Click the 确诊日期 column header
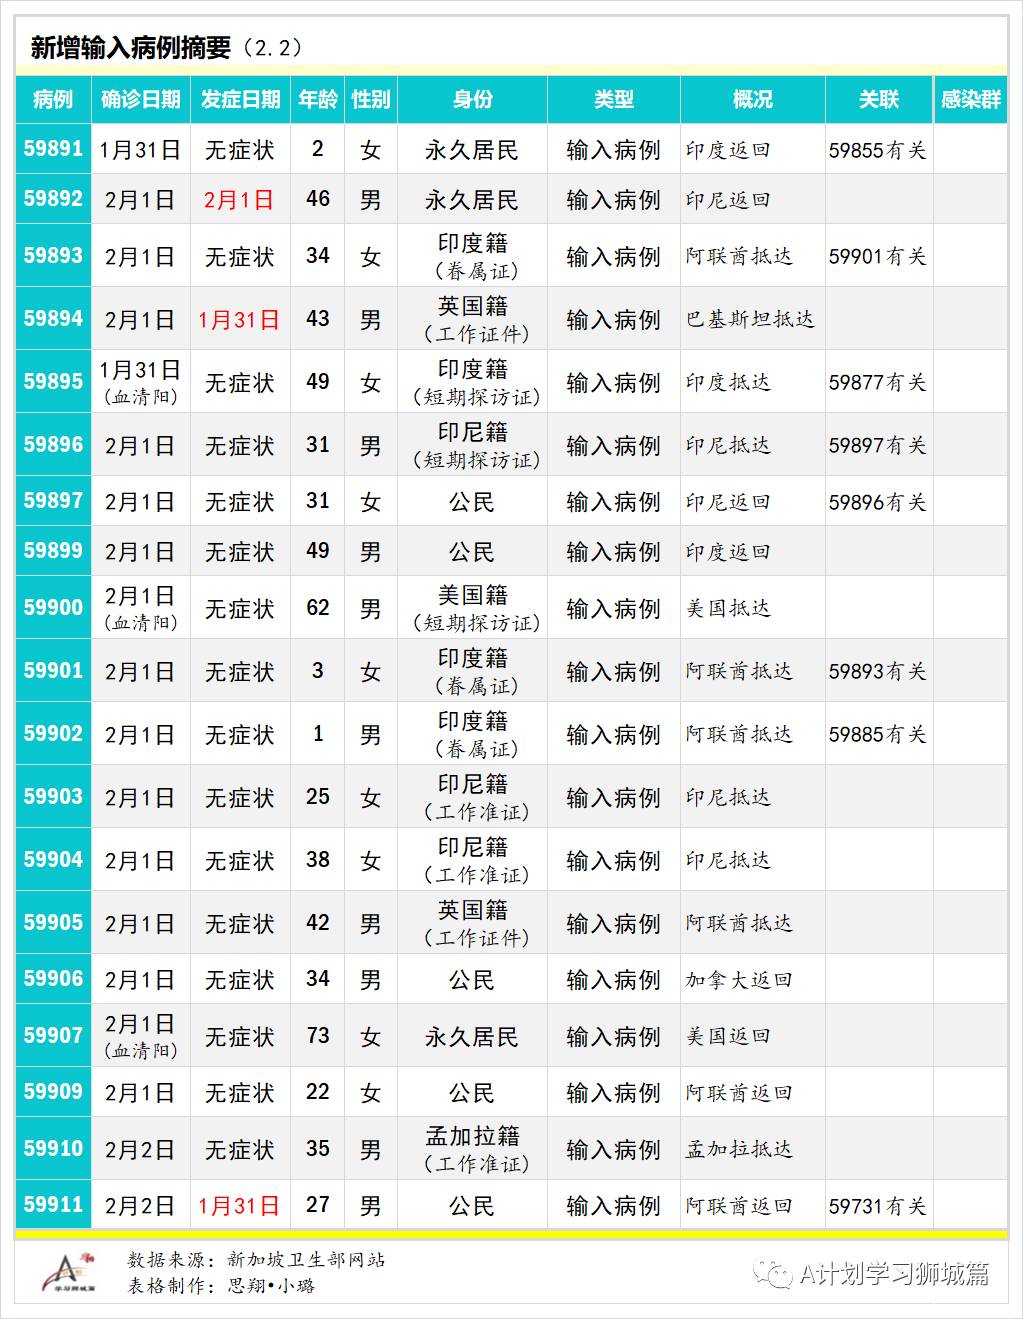The height and width of the screenshot is (1319, 1023). pyautogui.click(x=141, y=100)
